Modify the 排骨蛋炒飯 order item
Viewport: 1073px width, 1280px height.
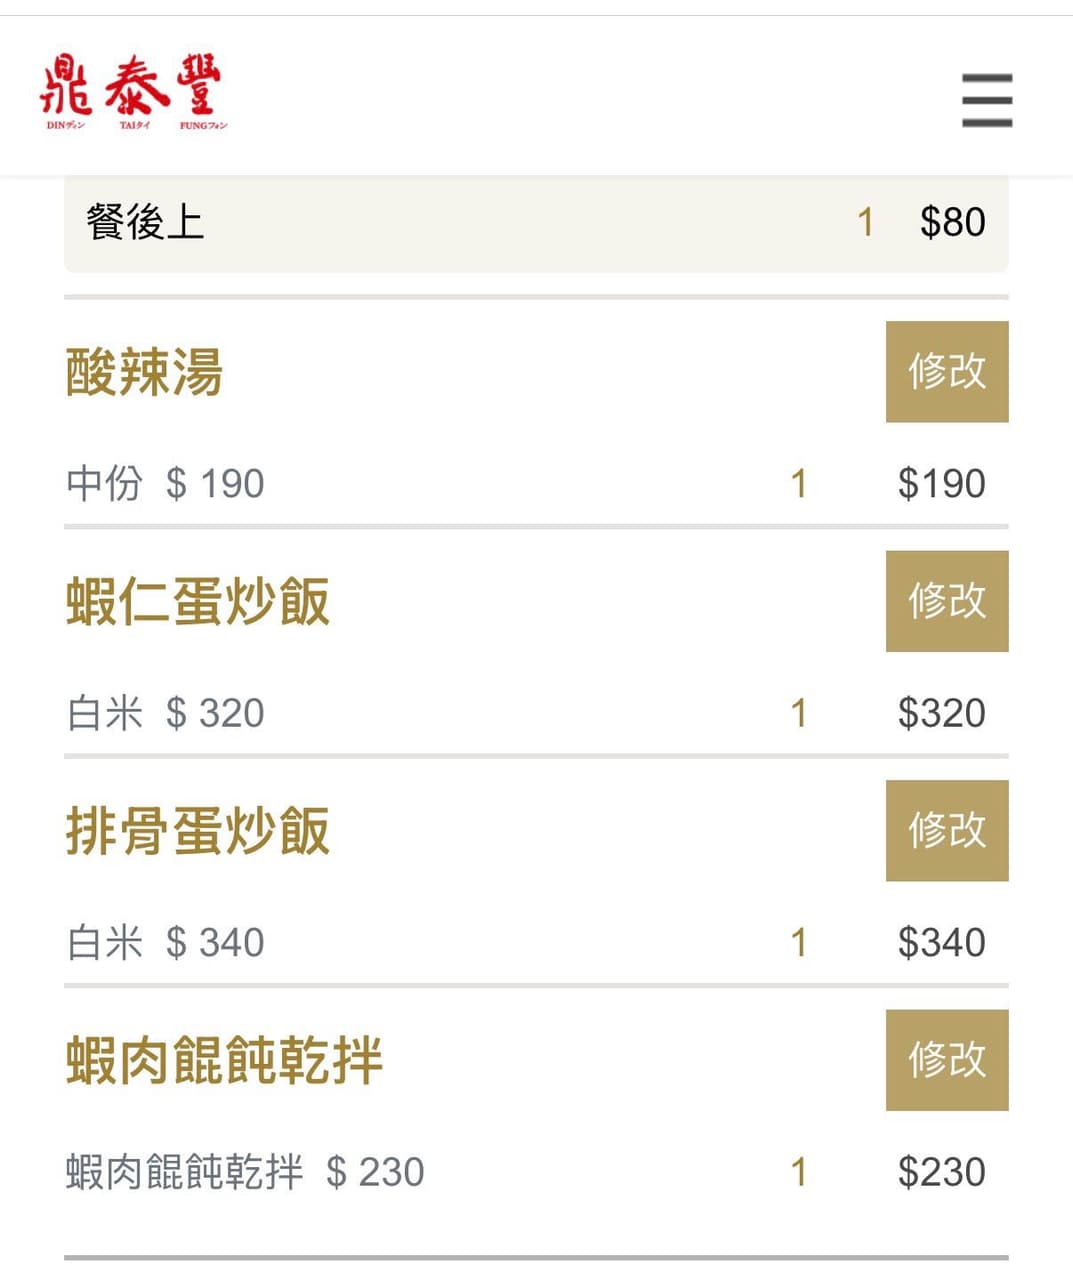(947, 830)
